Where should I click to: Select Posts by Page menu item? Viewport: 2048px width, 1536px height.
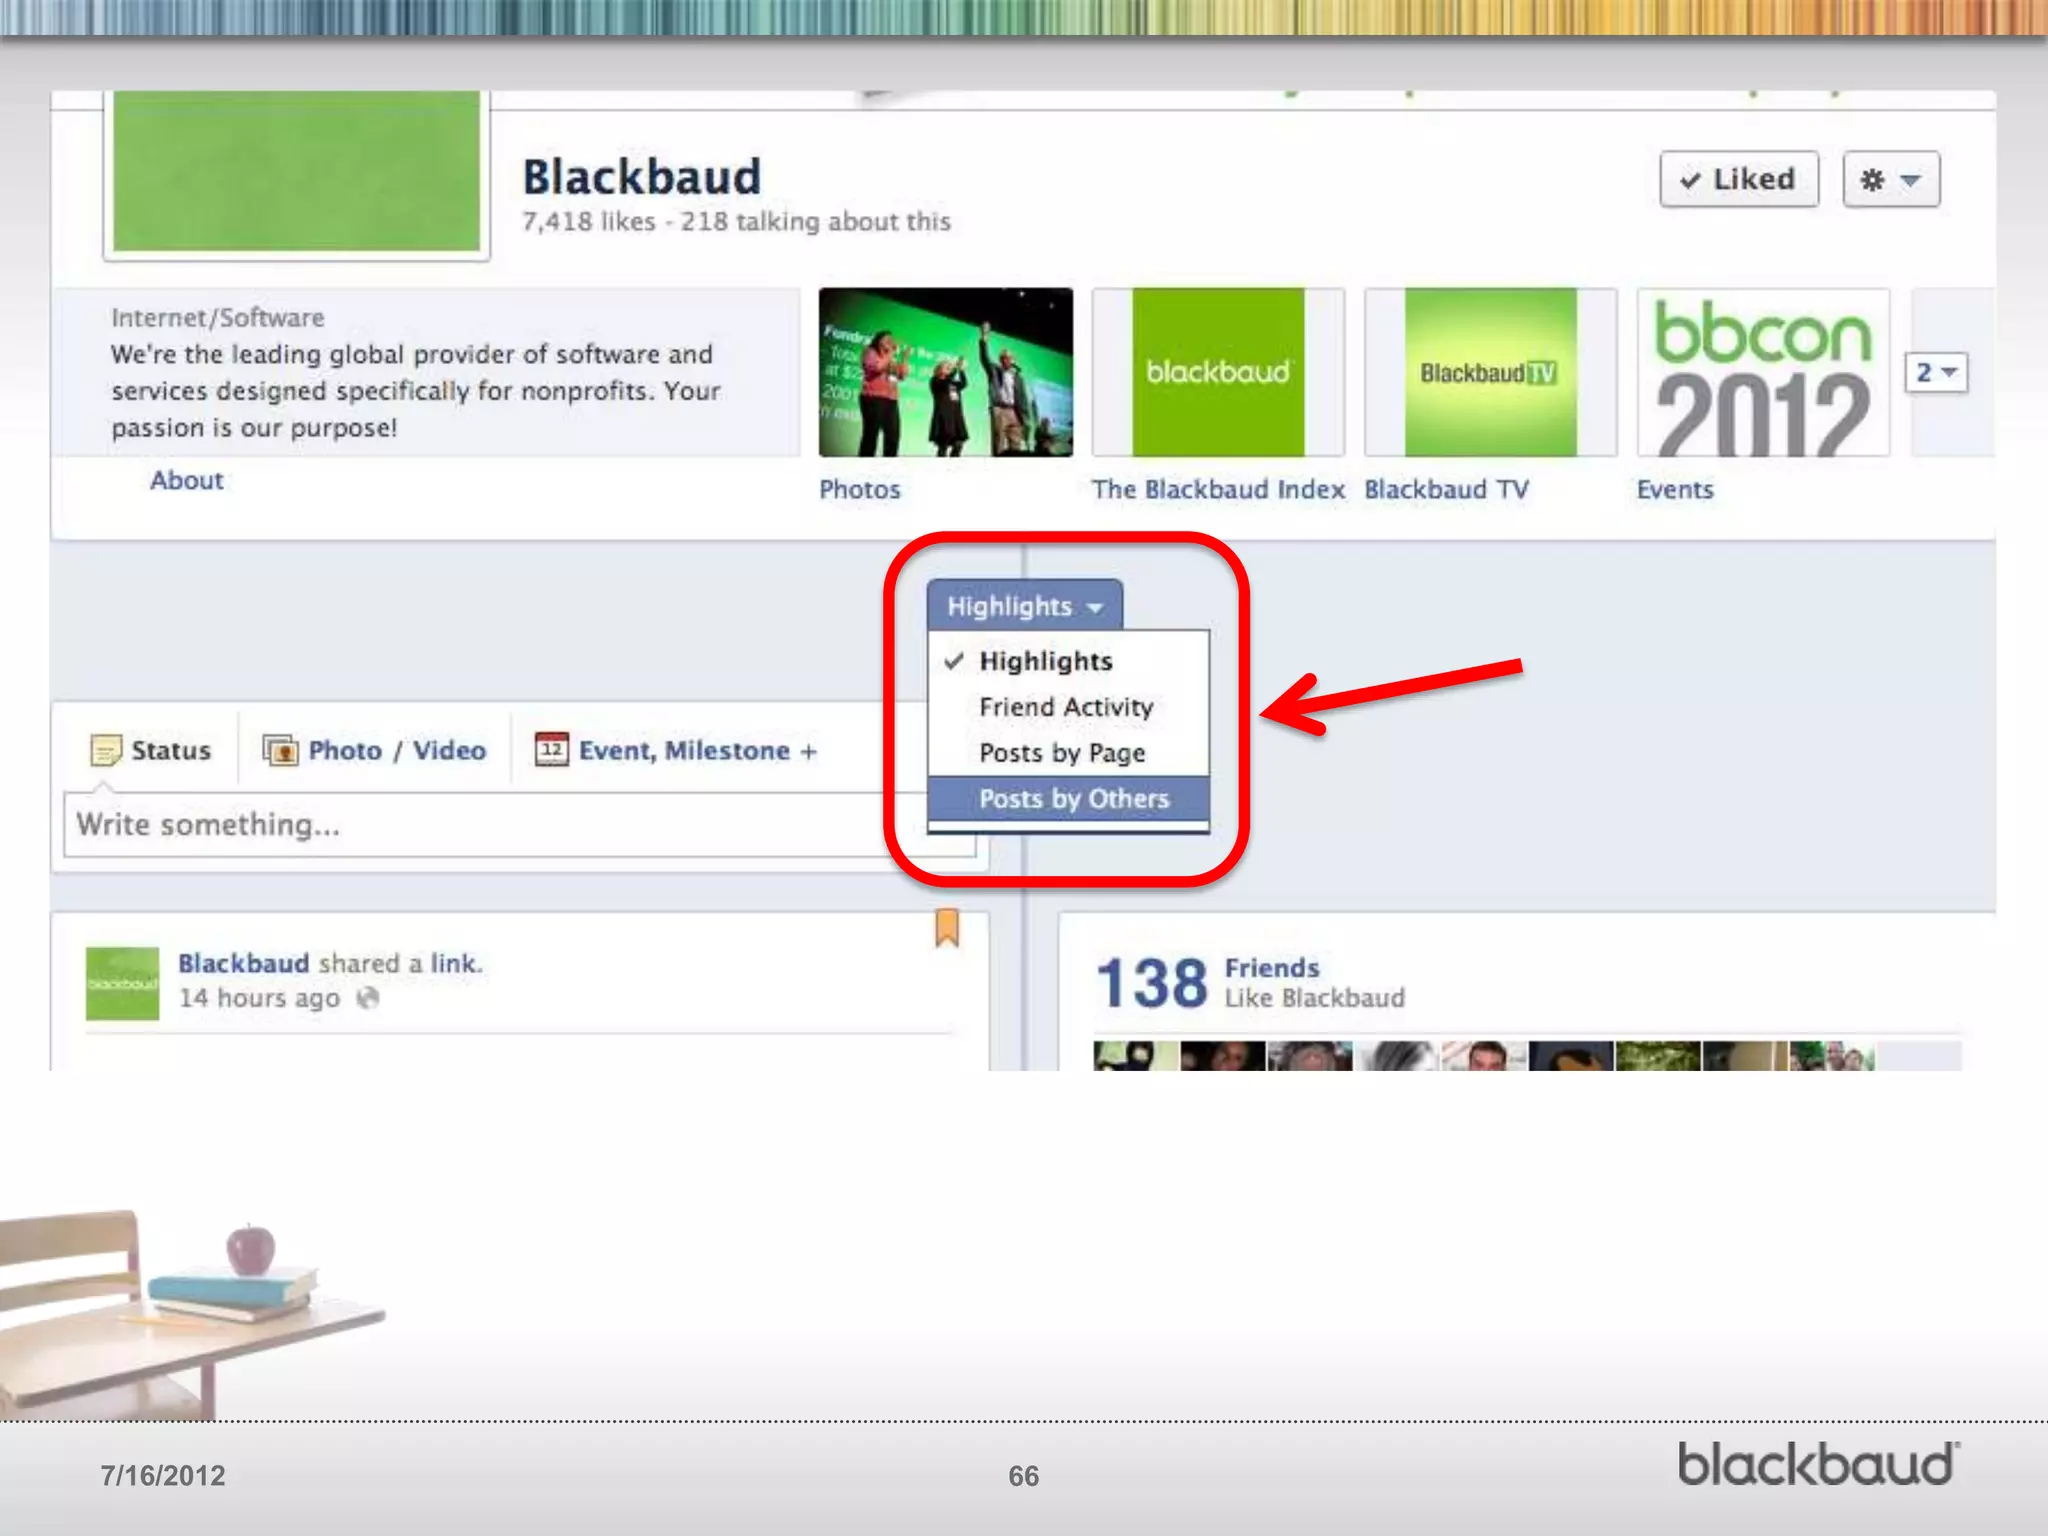1062,753
